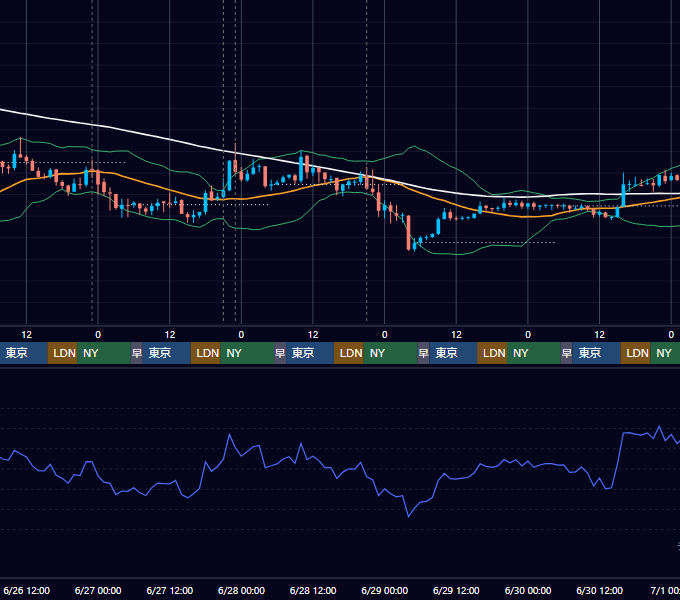Select the 6/27 12:00 date label
Viewport: 680px width, 600px height.
click(170, 590)
